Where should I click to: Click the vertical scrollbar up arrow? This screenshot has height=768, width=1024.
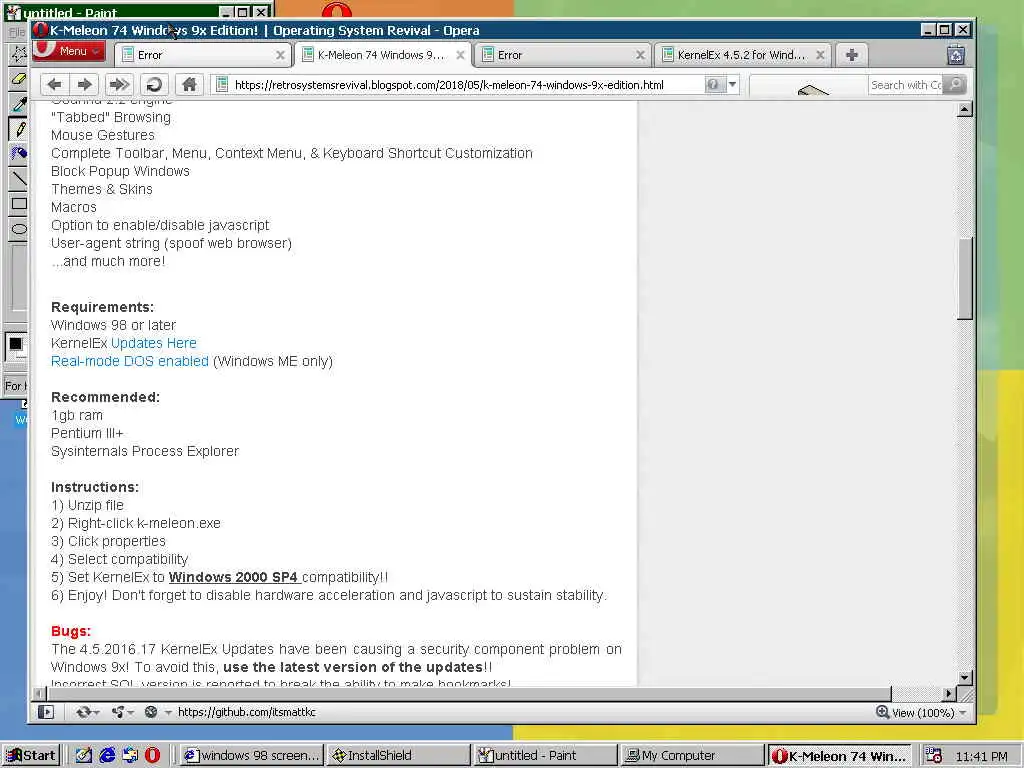coord(965,109)
